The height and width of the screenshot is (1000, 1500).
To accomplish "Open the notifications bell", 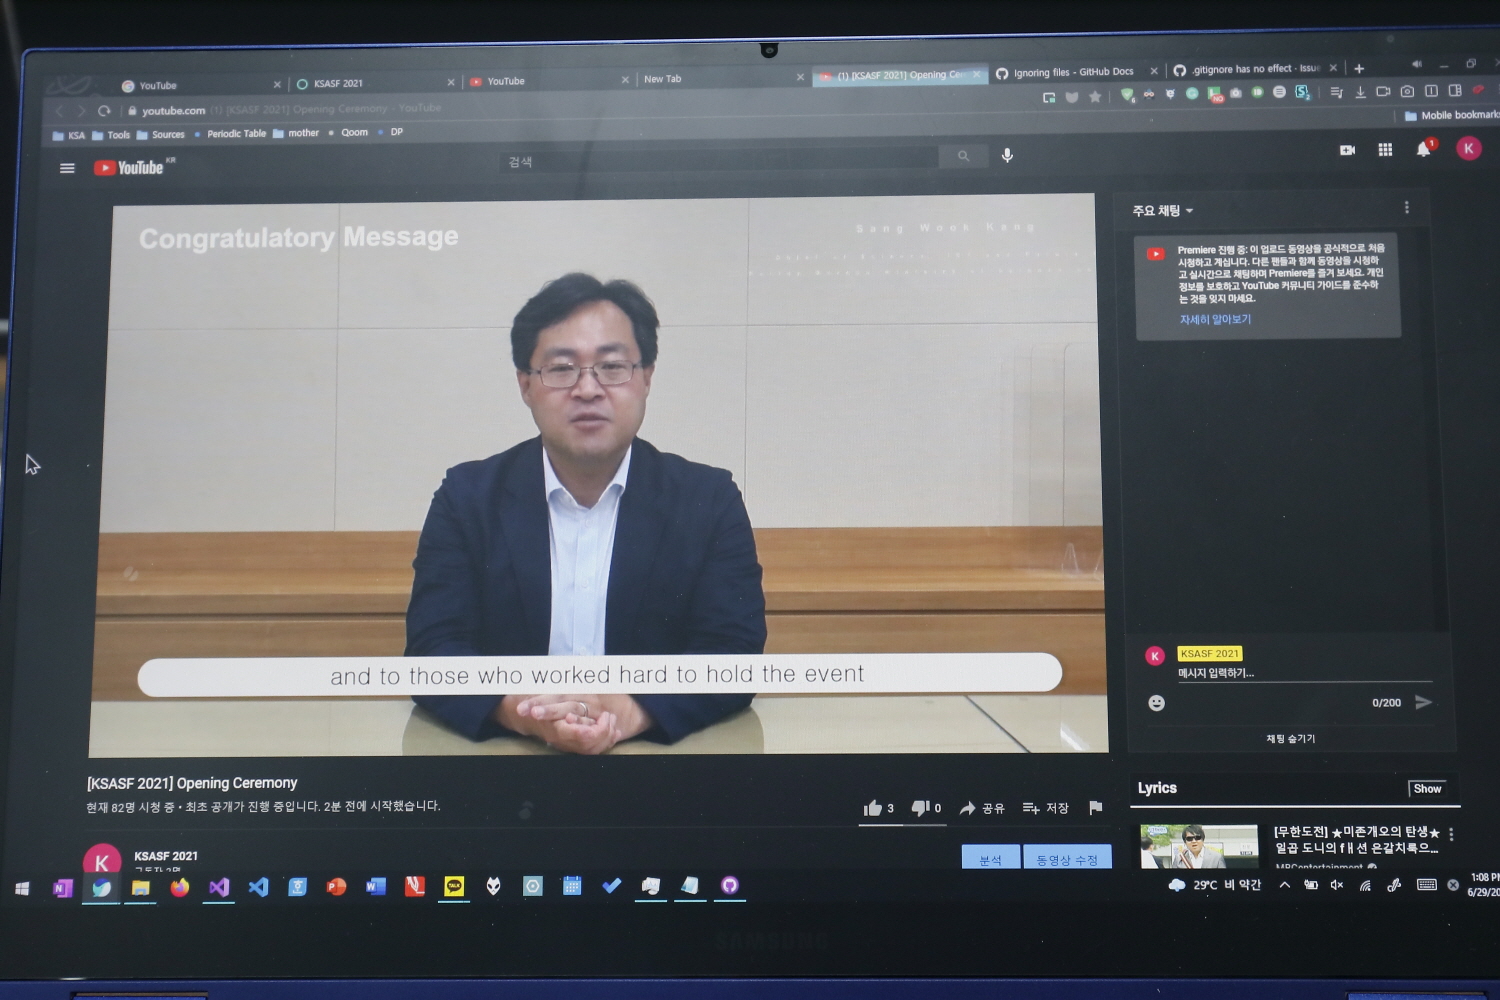I will point(1424,149).
